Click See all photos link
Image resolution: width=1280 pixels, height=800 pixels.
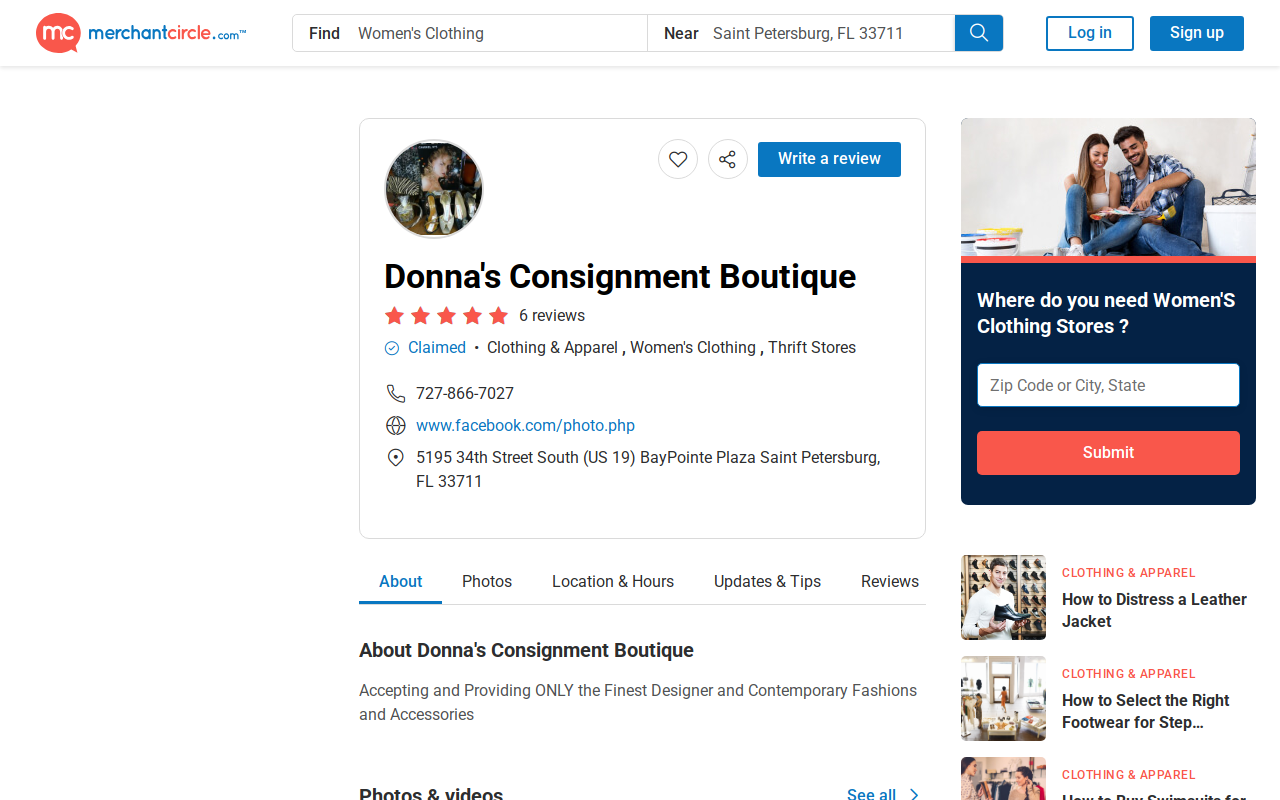pos(871,794)
